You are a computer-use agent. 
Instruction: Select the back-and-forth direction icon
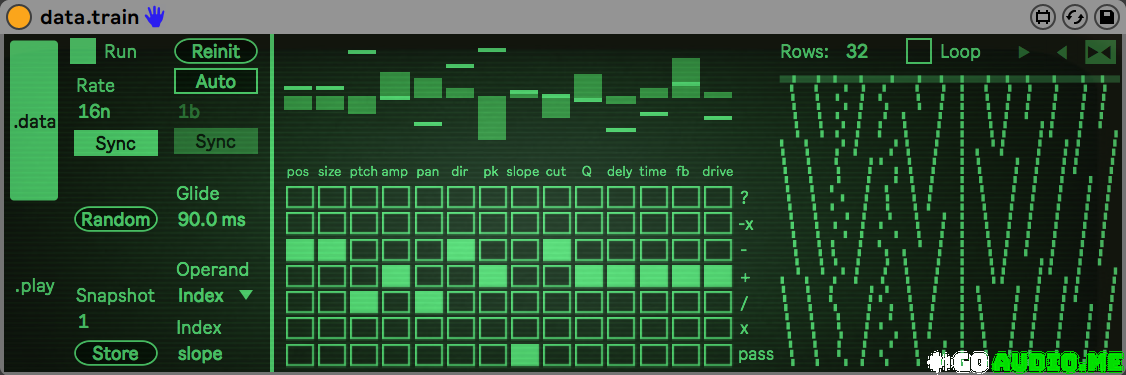pos(1100,52)
